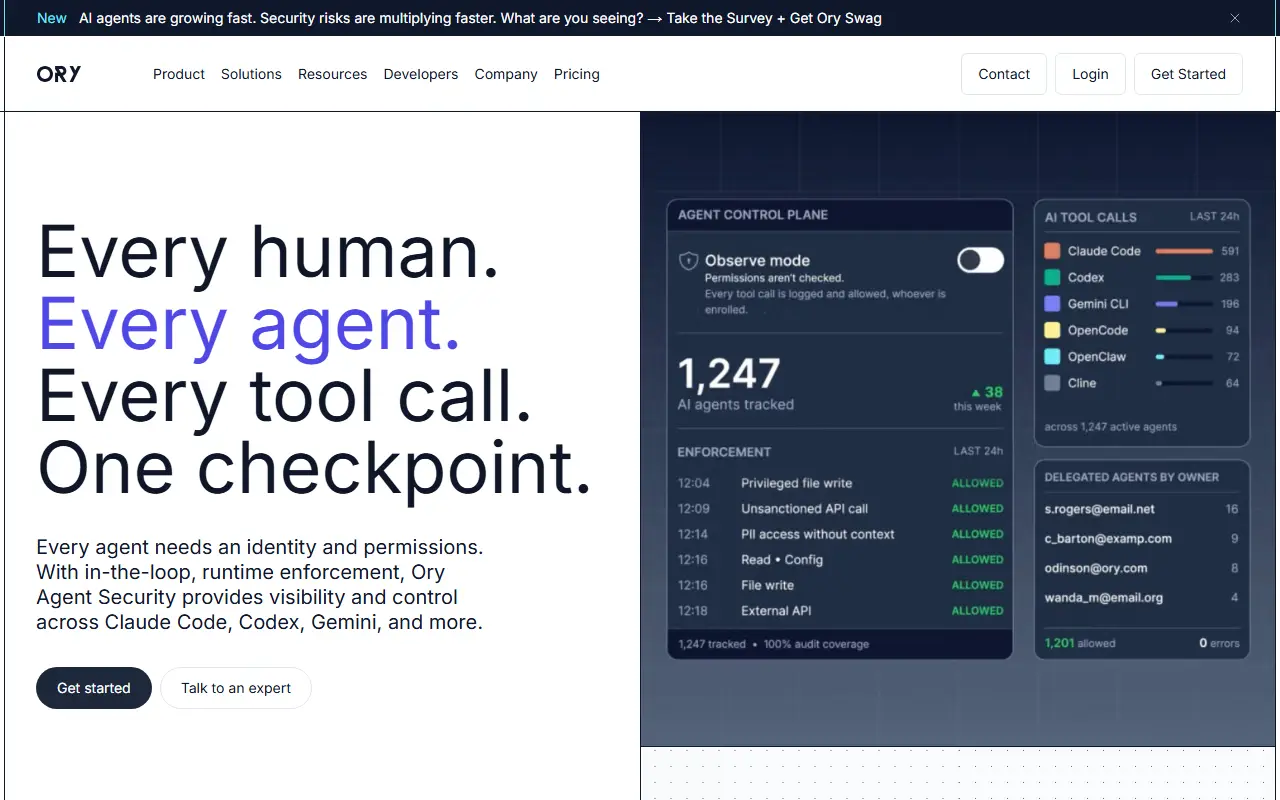Click the Privileged file write row
The height and width of the screenshot is (800, 1280).
(840, 483)
